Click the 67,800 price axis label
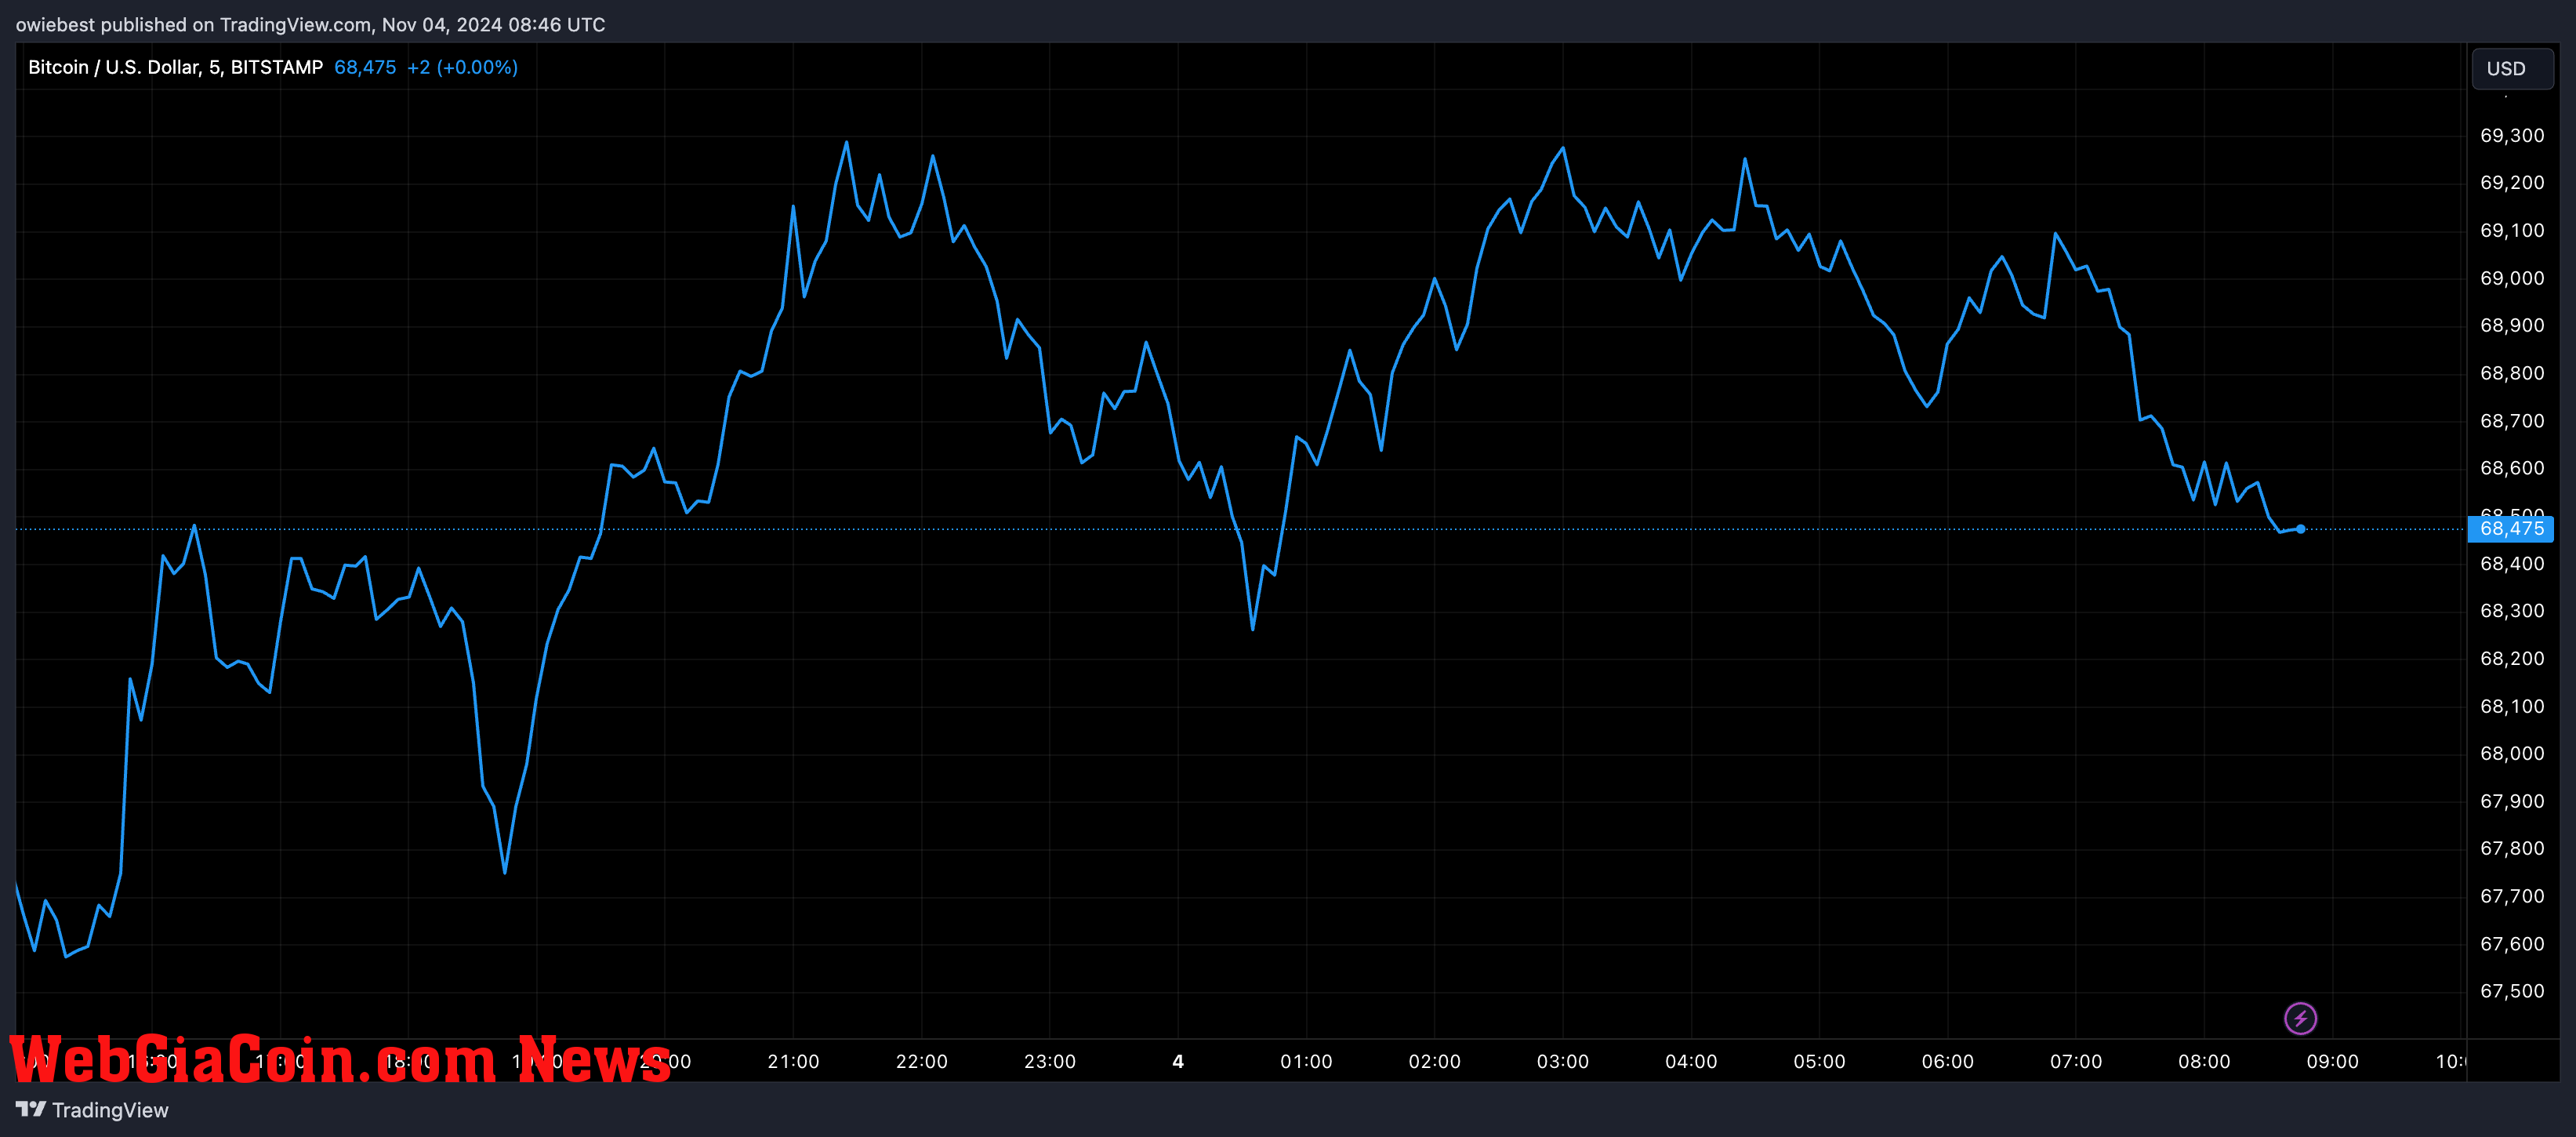The height and width of the screenshot is (1137, 2576). 2512,849
